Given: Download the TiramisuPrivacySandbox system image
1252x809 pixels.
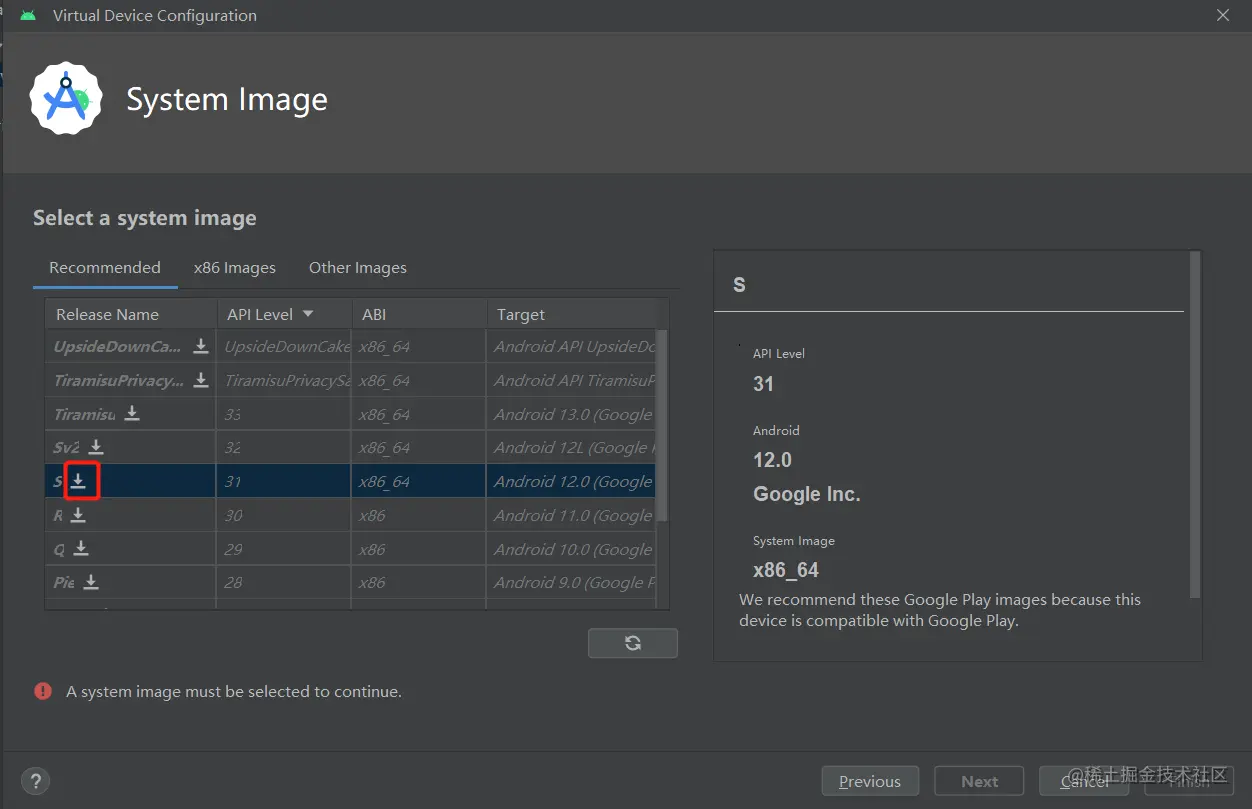Looking at the screenshot, I should [x=201, y=380].
